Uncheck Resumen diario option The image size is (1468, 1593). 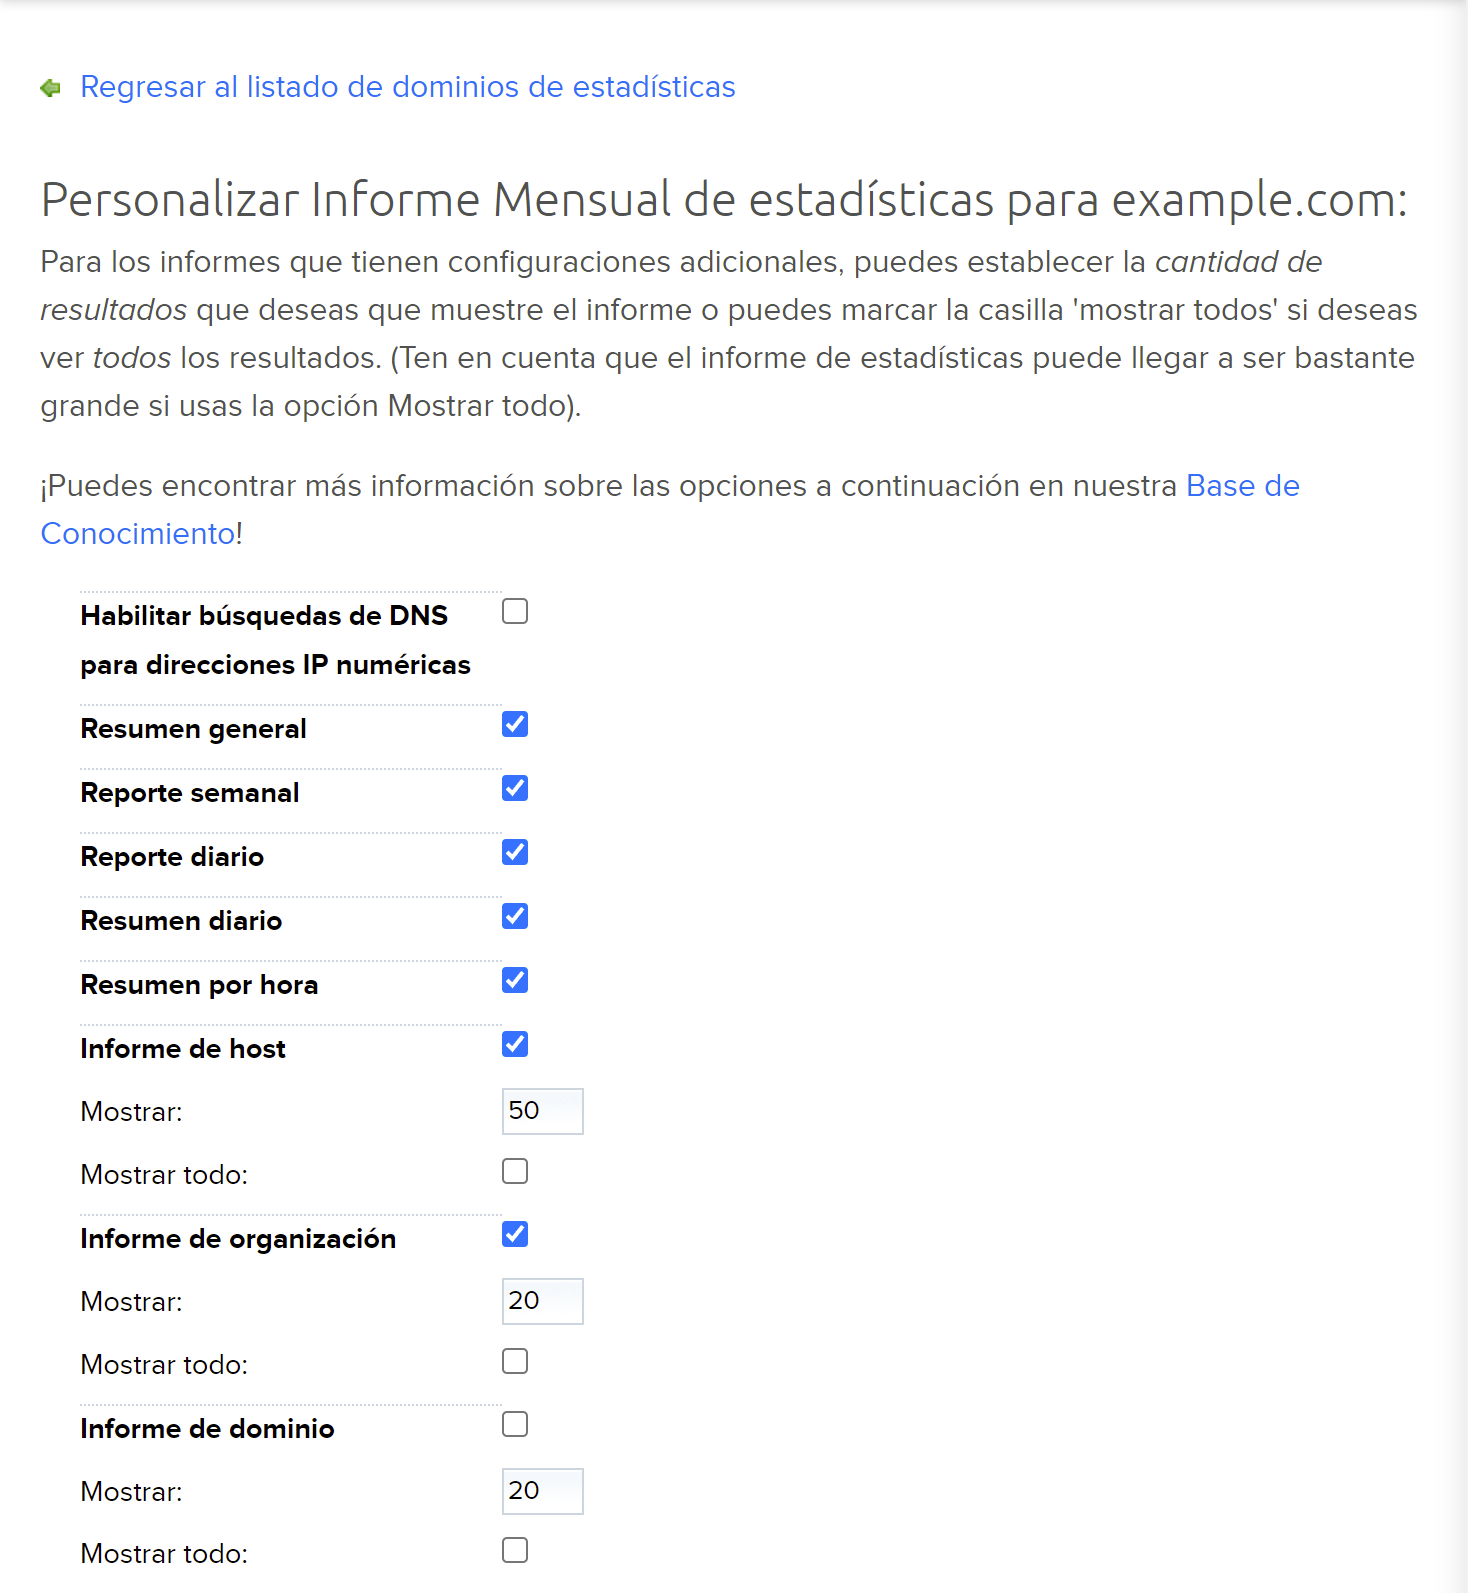coord(515,916)
